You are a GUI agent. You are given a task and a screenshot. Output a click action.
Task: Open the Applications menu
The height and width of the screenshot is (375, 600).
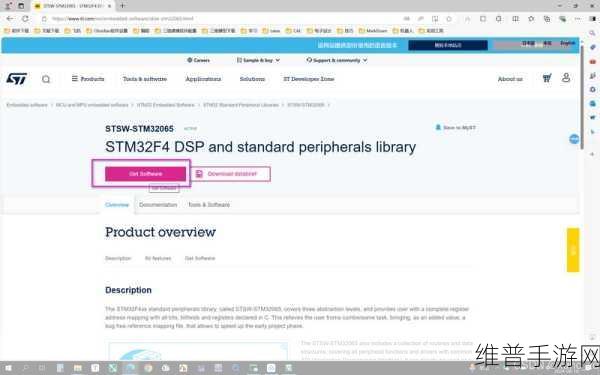coord(203,79)
